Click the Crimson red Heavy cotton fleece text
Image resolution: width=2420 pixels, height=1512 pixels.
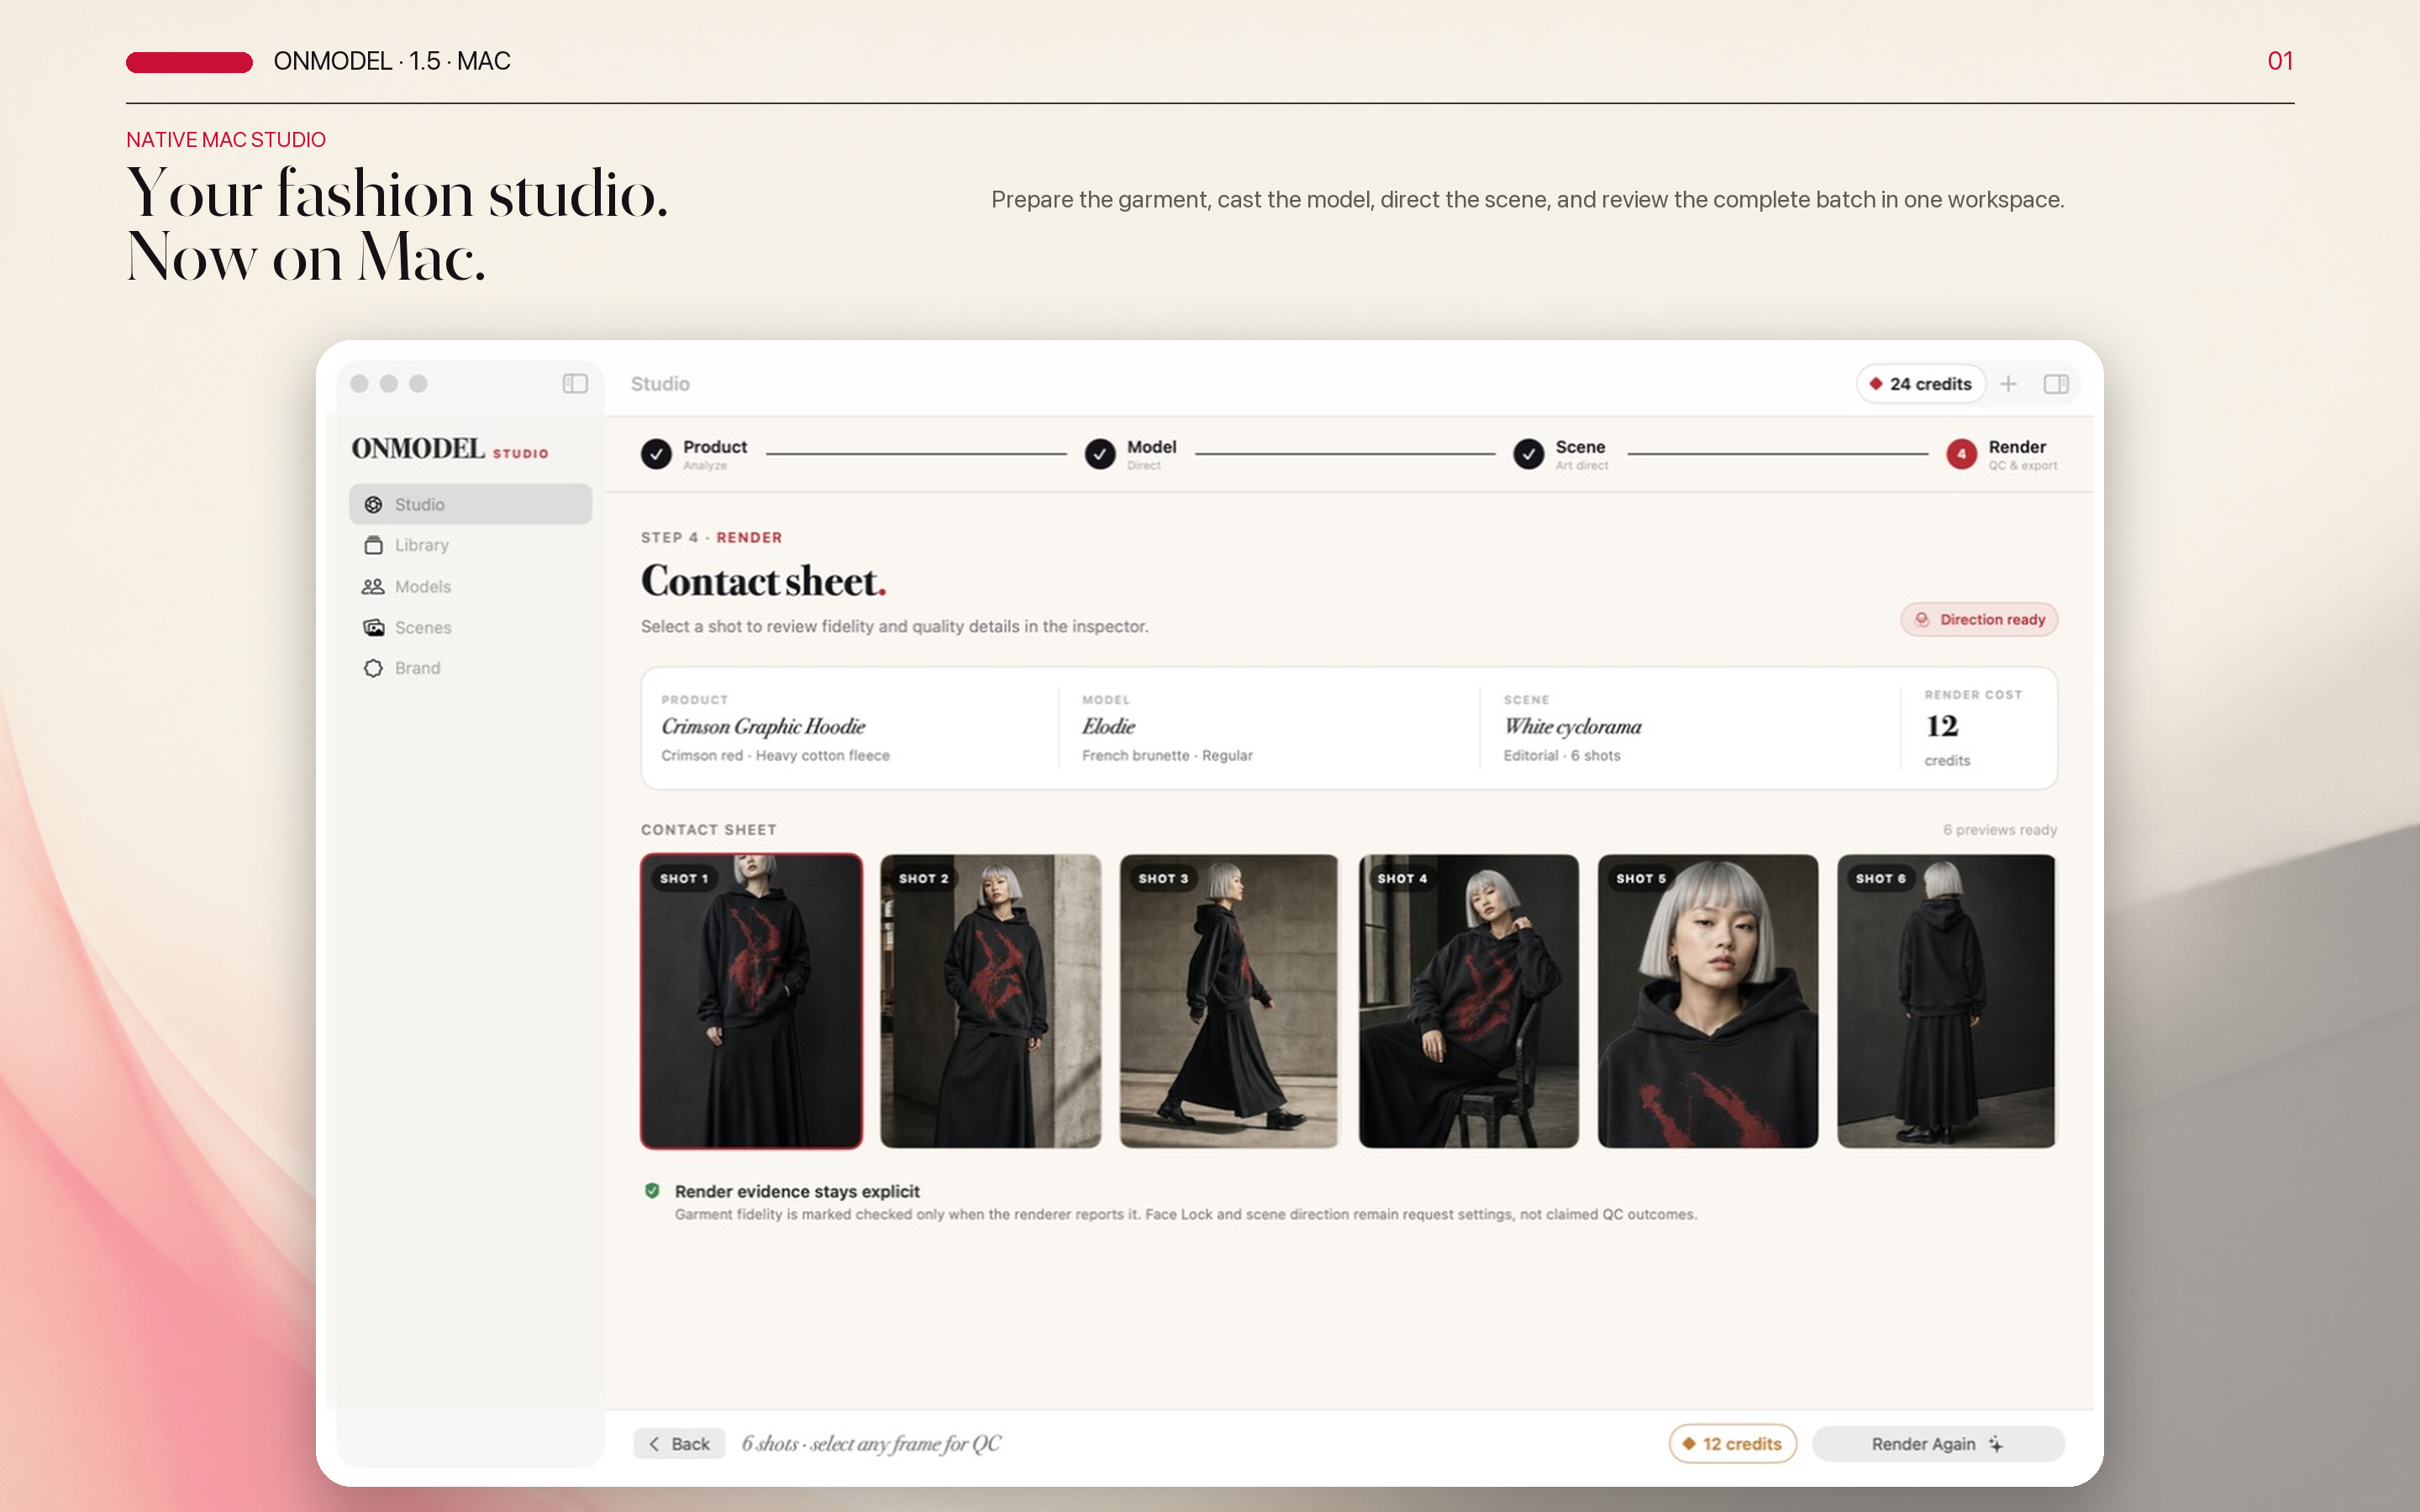click(x=775, y=756)
